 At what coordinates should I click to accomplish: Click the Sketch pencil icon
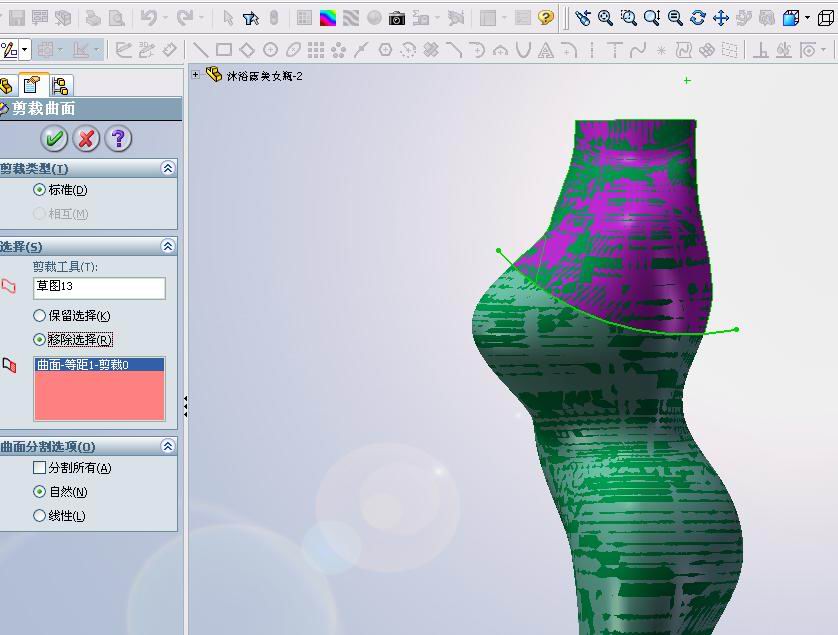click(x=9, y=50)
